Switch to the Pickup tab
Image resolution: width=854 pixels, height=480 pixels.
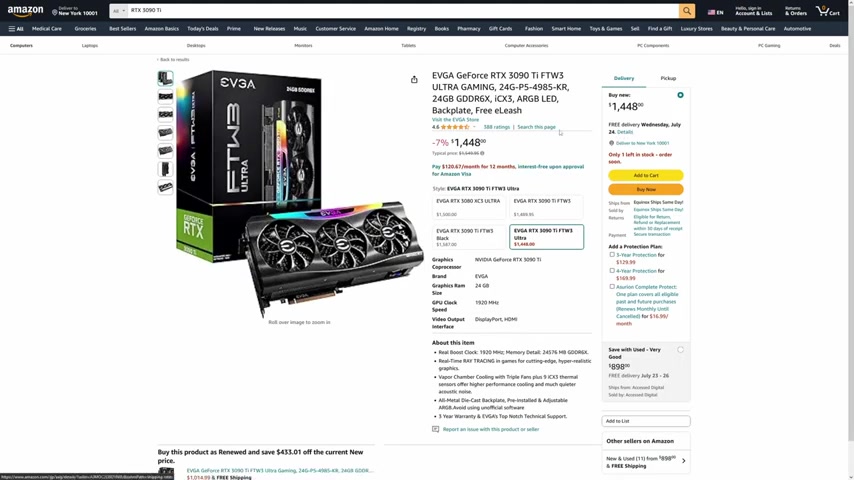pos(668,78)
